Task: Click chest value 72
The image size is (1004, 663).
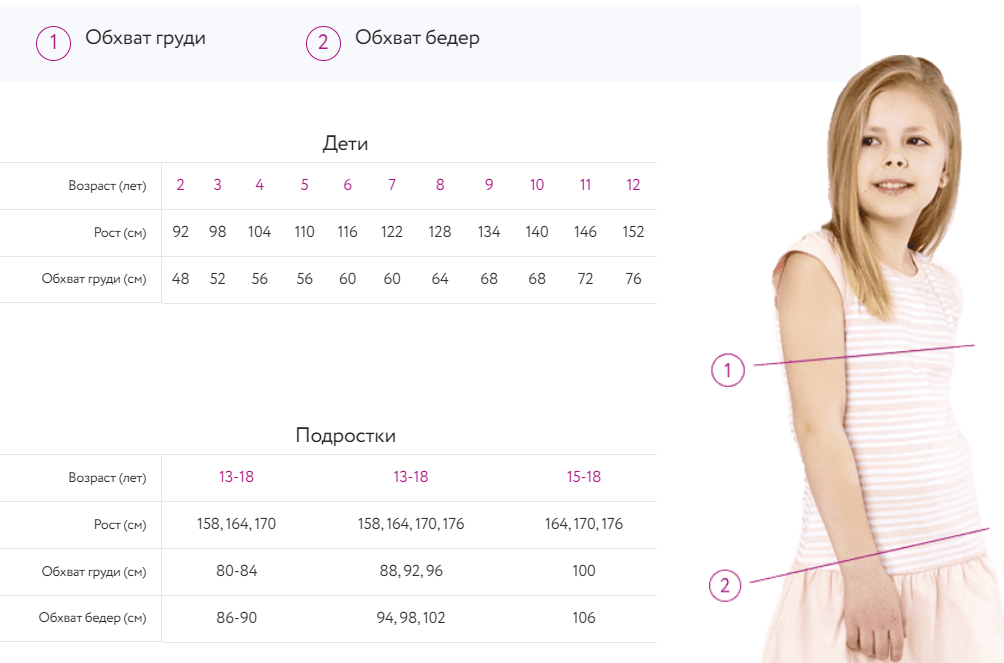Action: click(585, 279)
